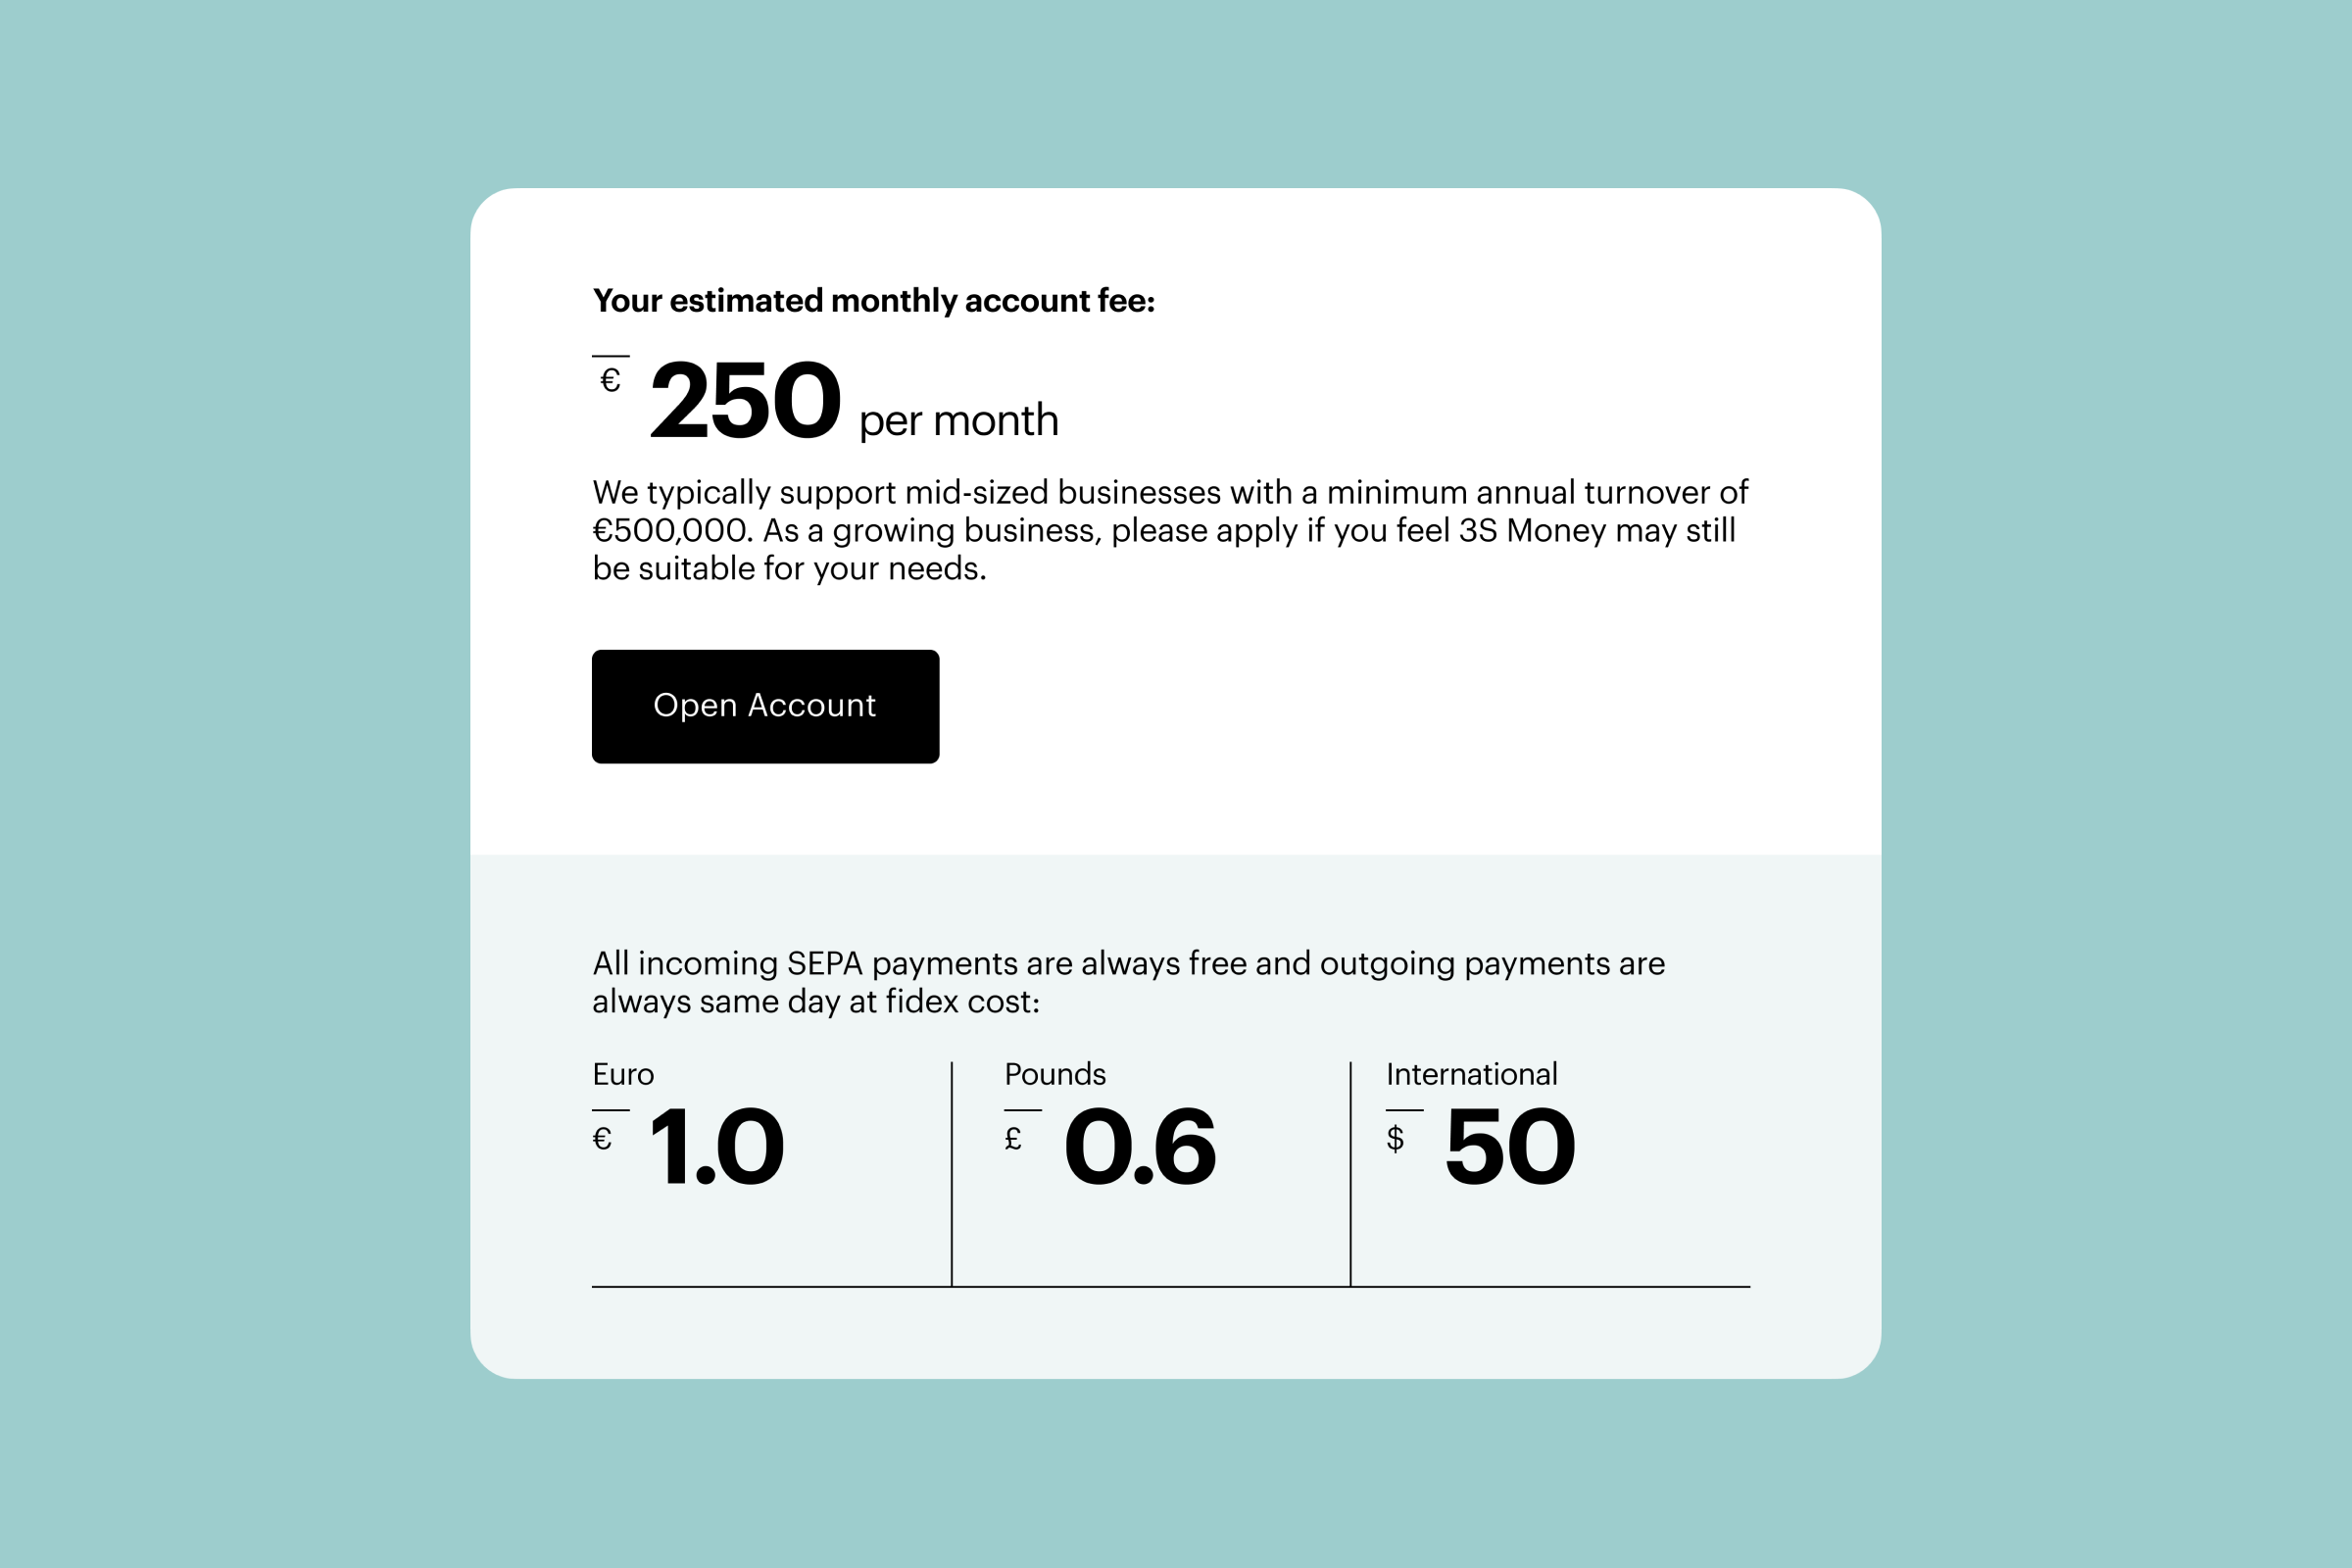This screenshot has height=1568, width=2352.
Task: Click the Pounds payment cost label
Action: click(x=1055, y=1074)
